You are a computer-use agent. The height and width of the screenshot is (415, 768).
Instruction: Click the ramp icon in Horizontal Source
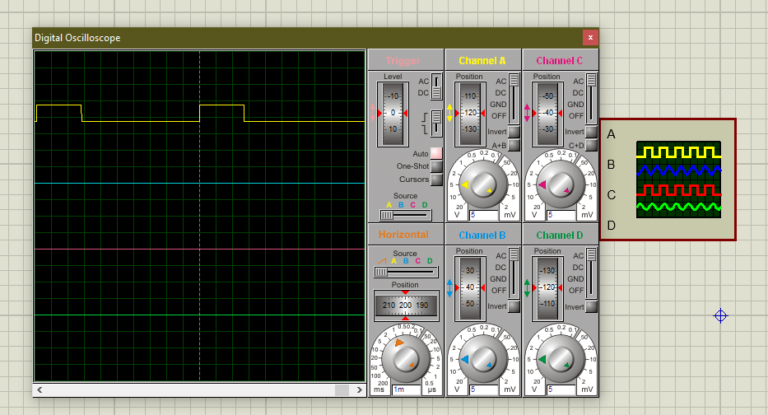coord(382,261)
